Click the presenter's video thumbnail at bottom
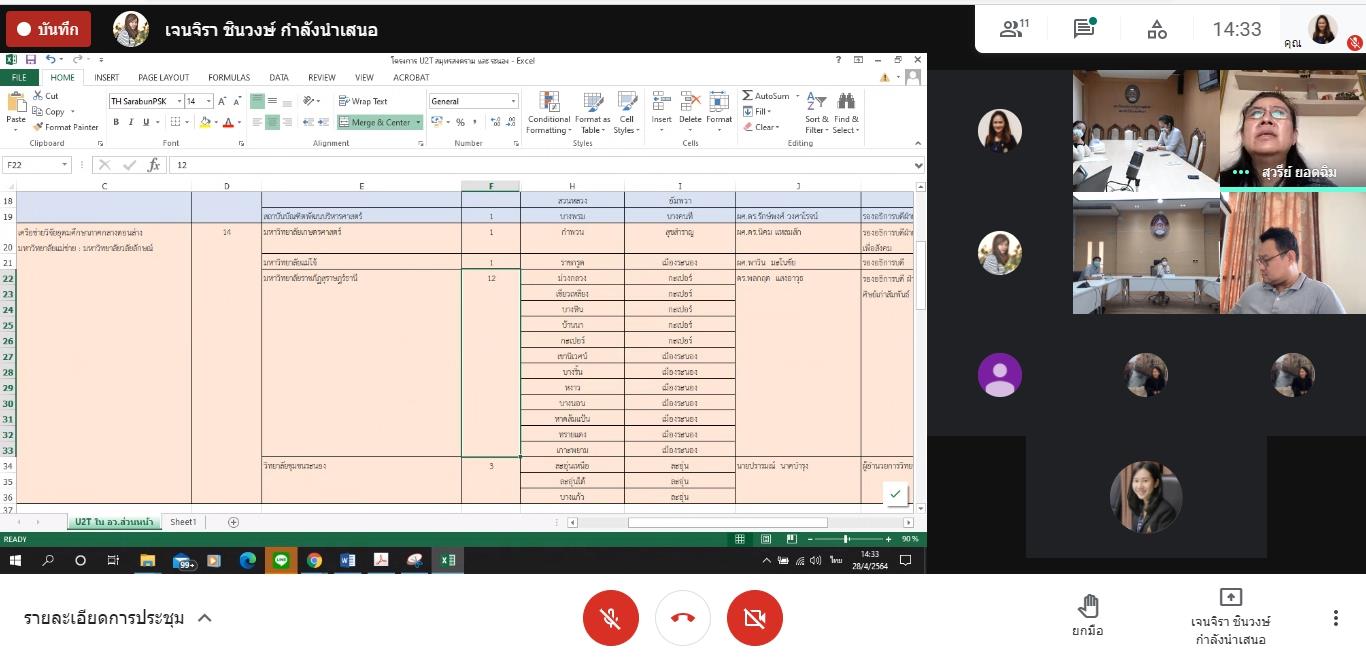Viewport: 1366px width, 661px height. coord(1145,498)
